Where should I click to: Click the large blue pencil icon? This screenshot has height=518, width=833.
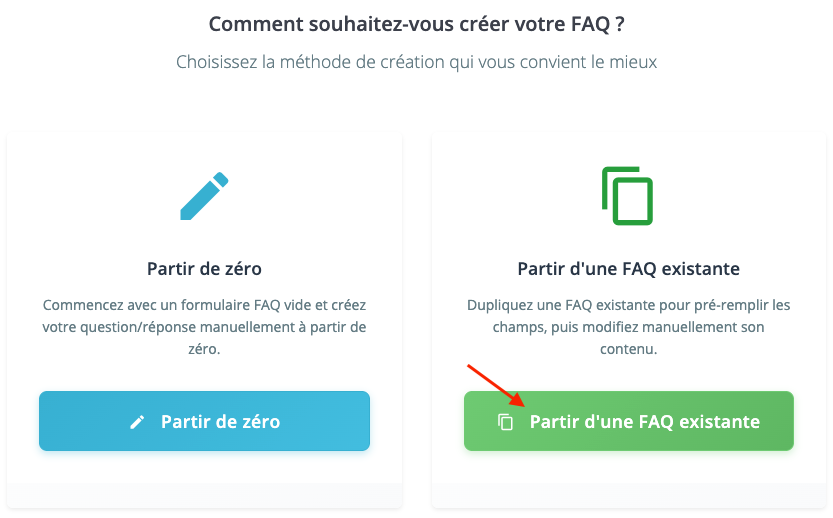tap(204, 197)
